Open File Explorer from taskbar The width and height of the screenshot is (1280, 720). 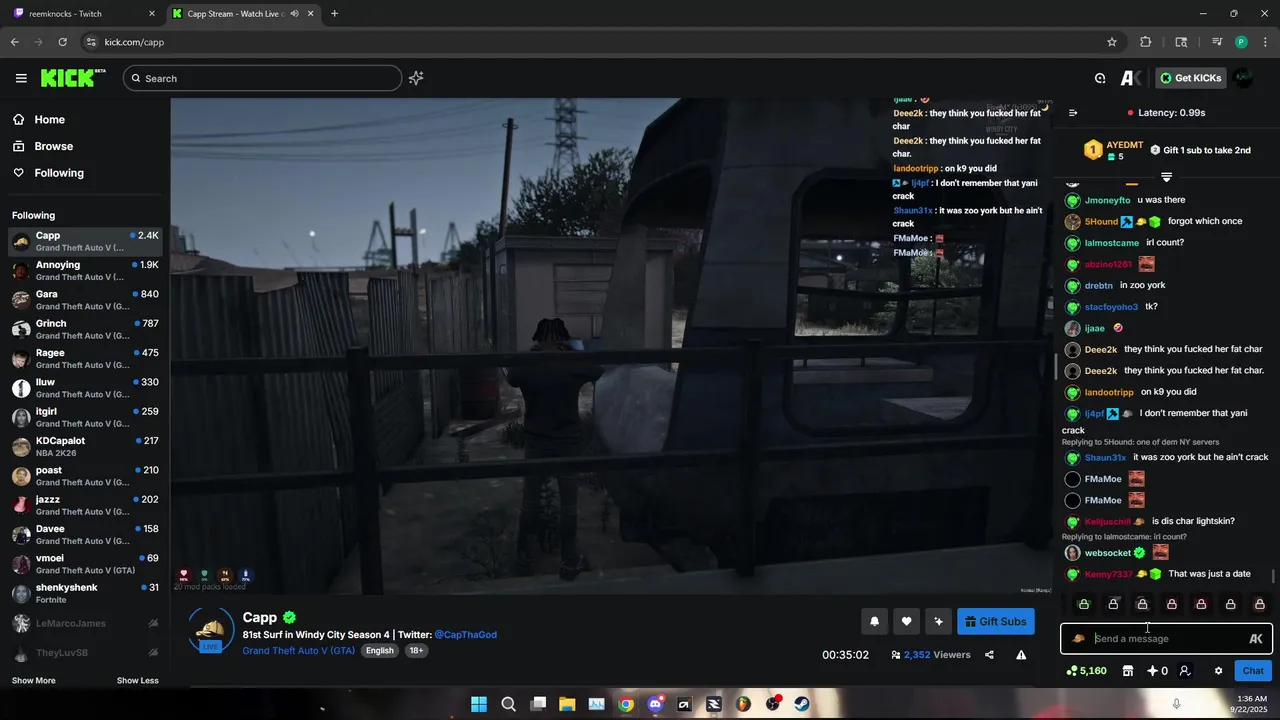[x=567, y=704]
